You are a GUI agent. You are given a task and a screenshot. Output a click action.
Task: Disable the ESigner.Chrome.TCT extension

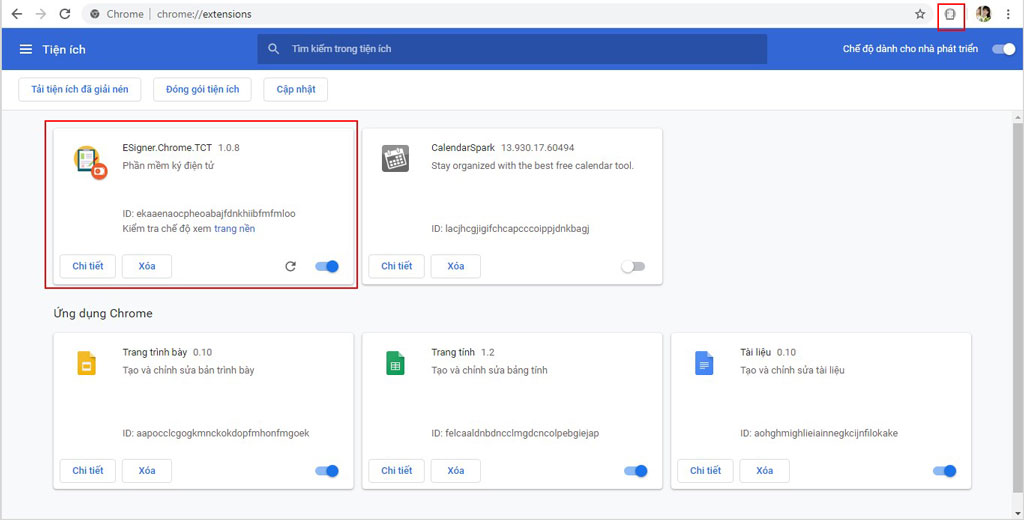tap(327, 266)
